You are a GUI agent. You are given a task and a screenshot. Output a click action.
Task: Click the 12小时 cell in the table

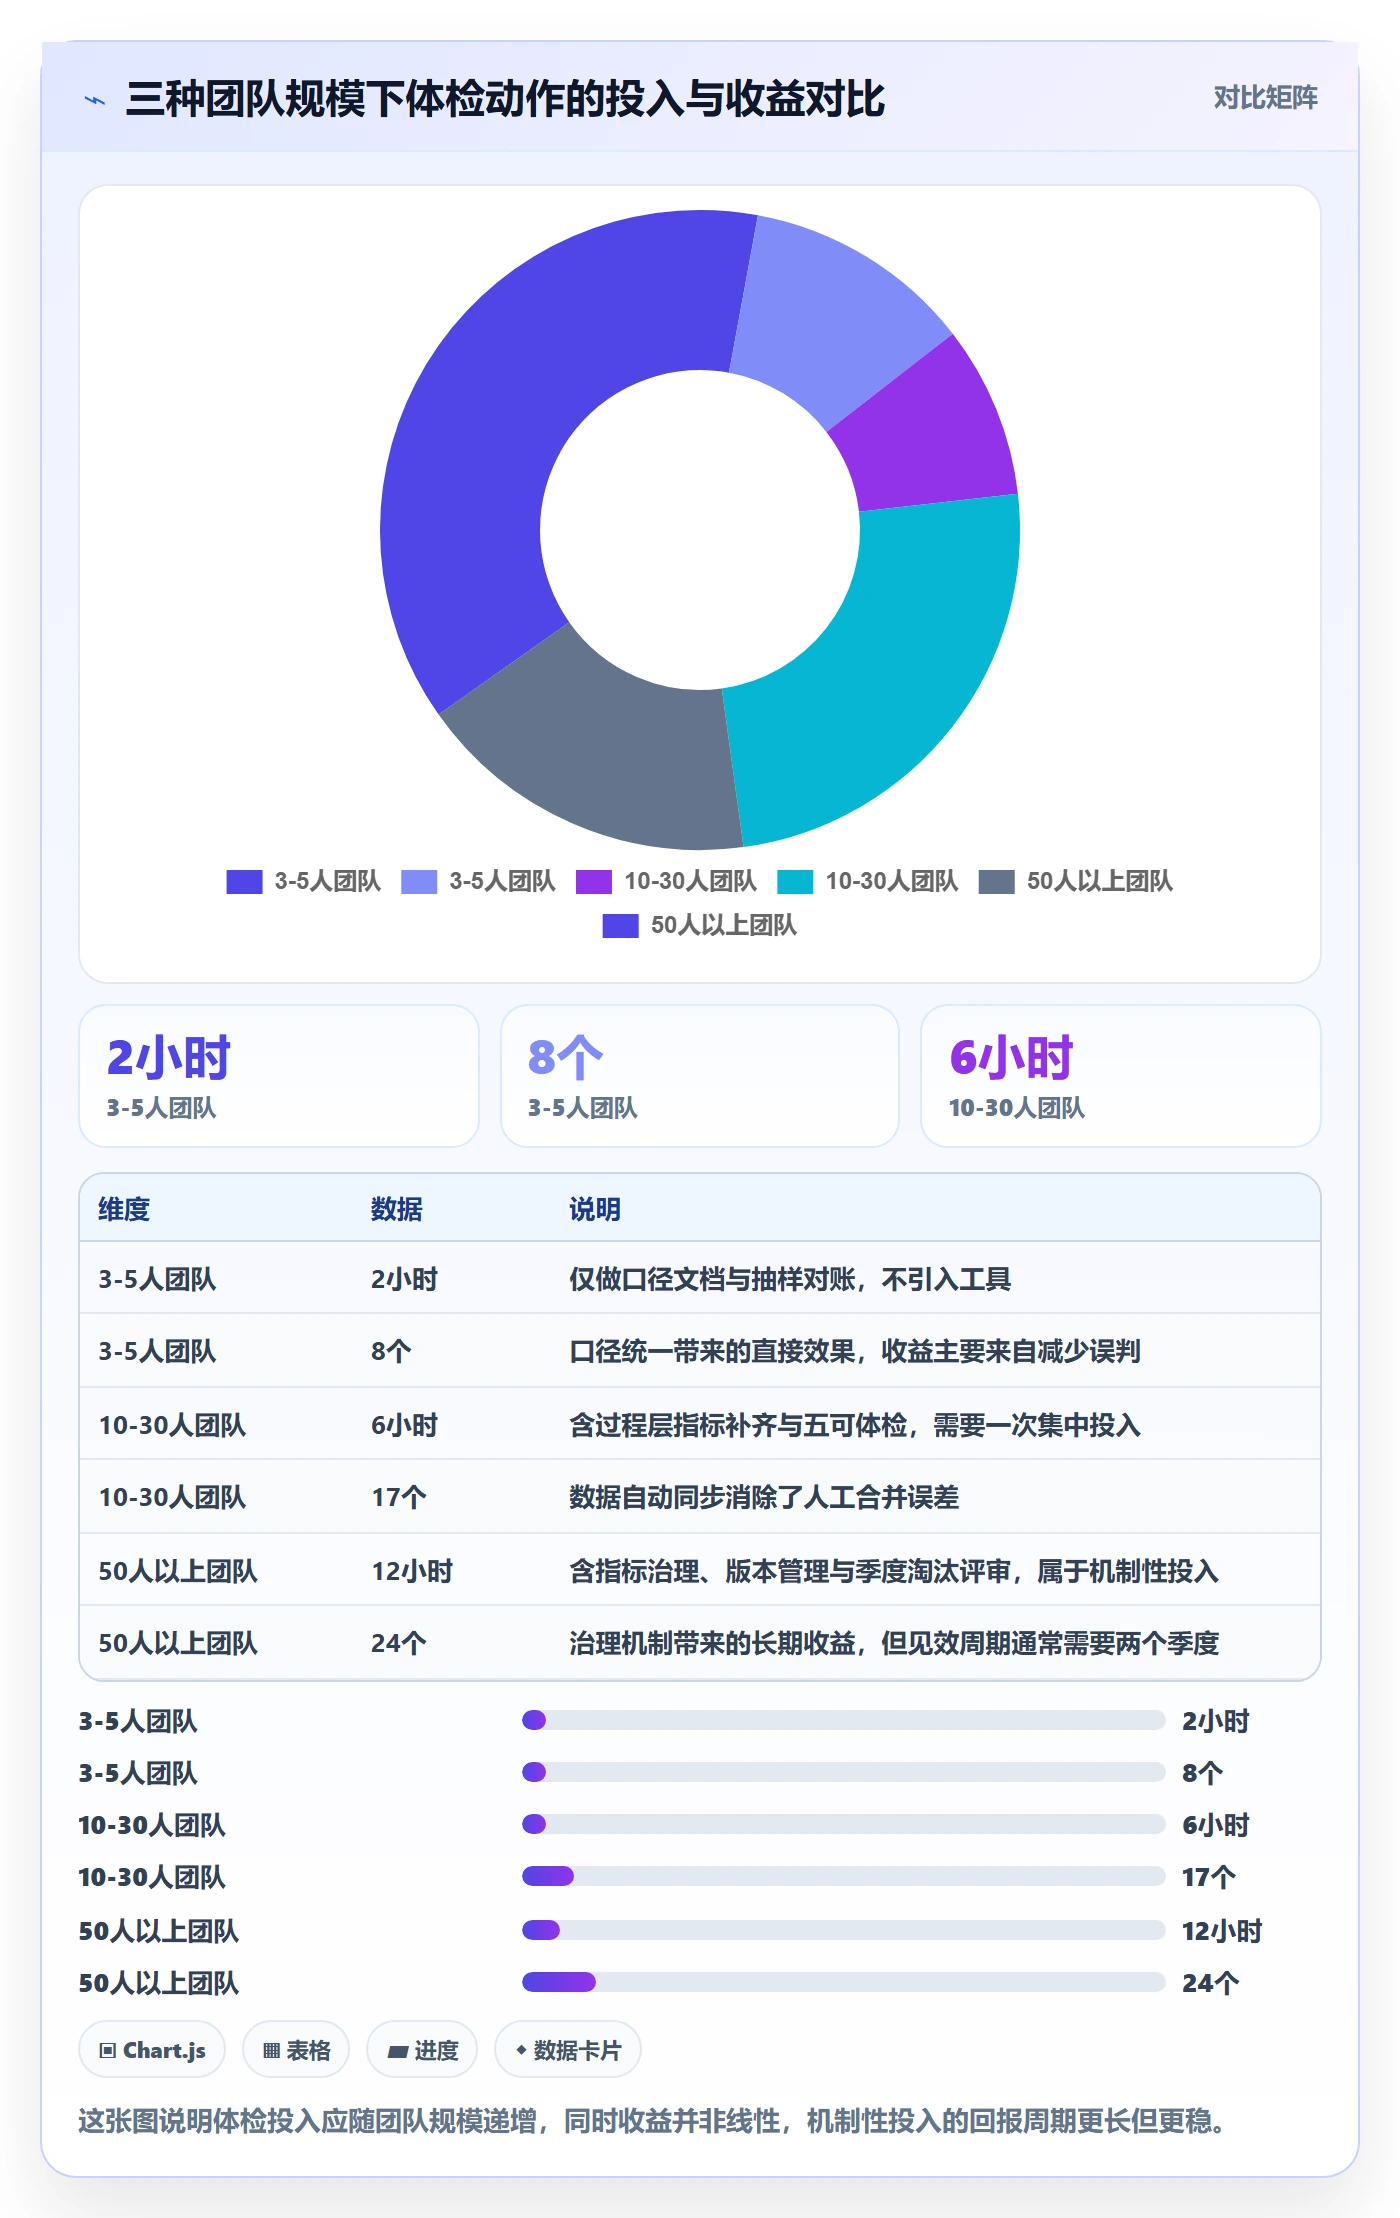[412, 1571]
